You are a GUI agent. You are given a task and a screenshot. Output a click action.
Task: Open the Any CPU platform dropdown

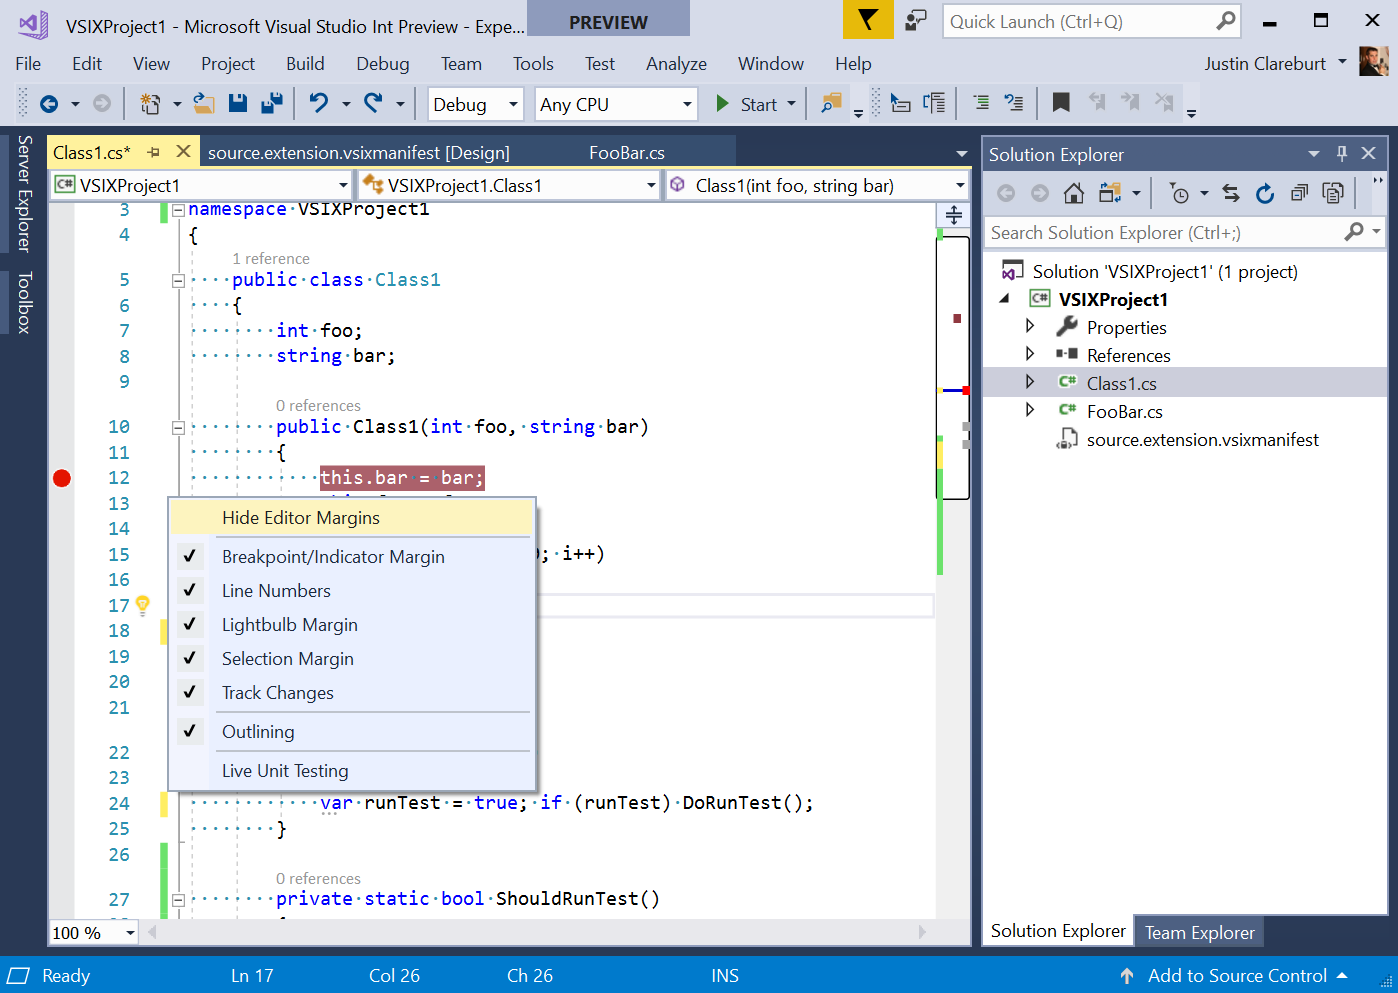[x=616, y=104]
